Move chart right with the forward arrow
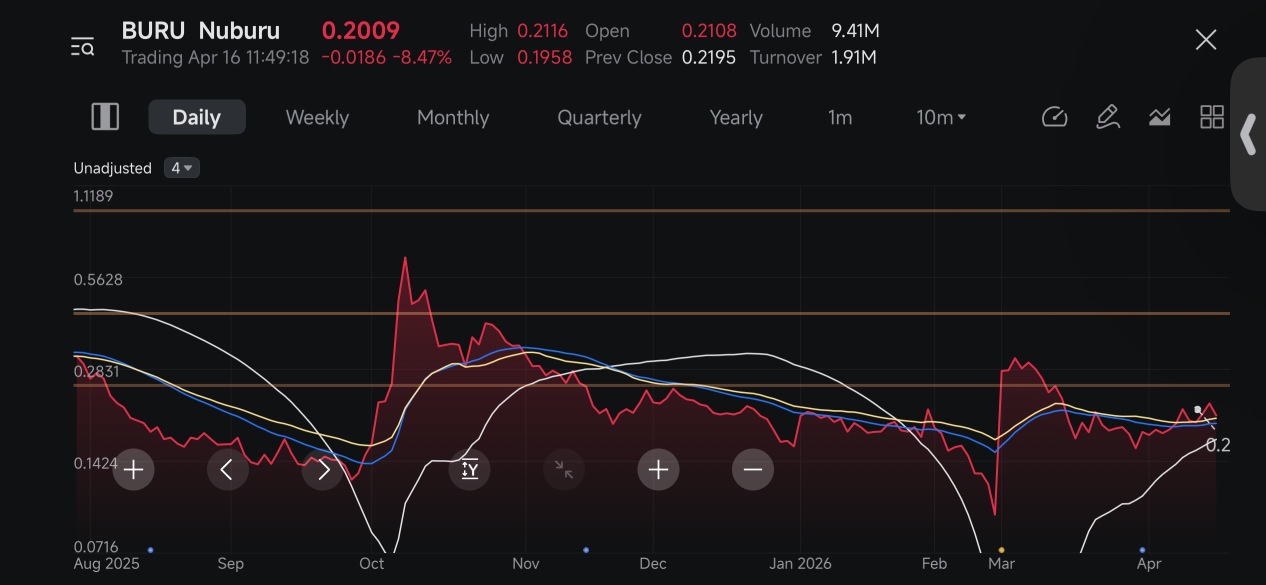The height and width of the screenshot is (585, 1266). pos(323,469)
